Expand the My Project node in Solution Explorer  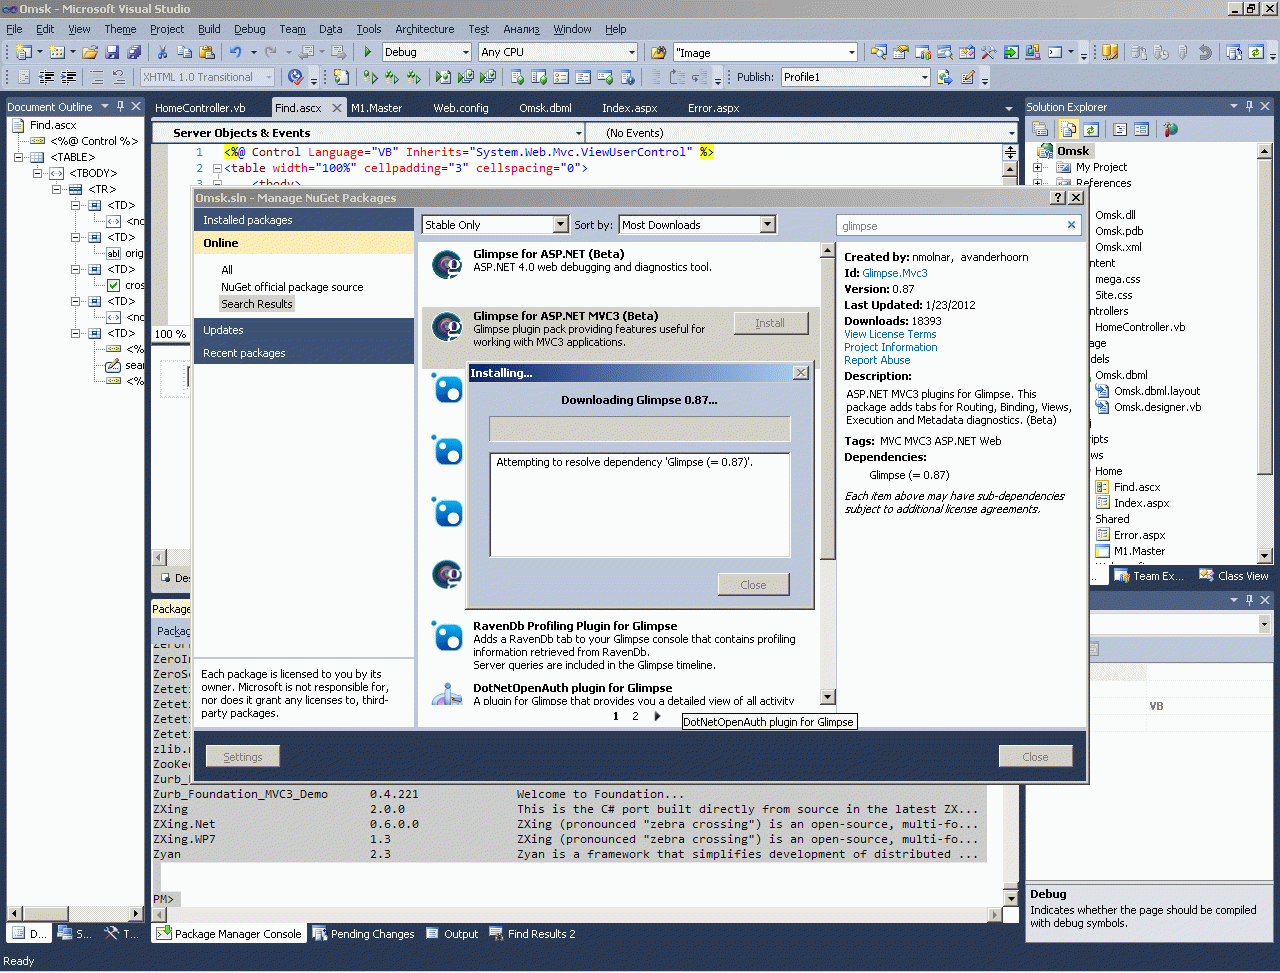click(1038, 168)
